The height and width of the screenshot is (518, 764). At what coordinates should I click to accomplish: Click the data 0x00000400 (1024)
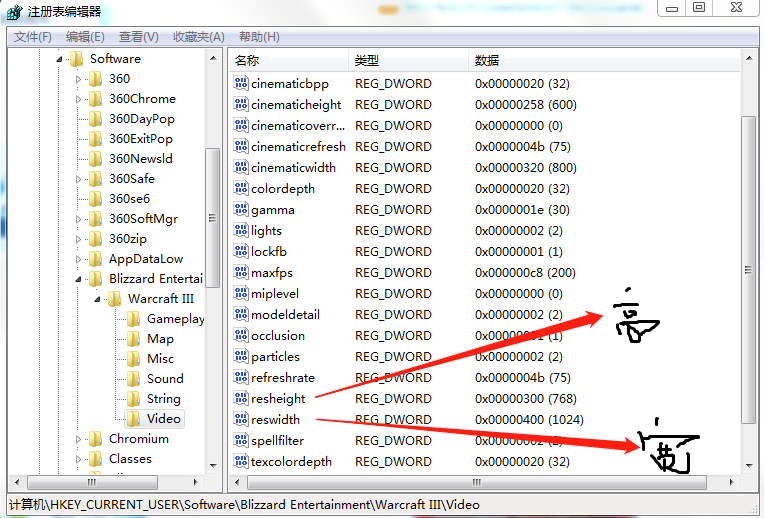coord(529,420)
